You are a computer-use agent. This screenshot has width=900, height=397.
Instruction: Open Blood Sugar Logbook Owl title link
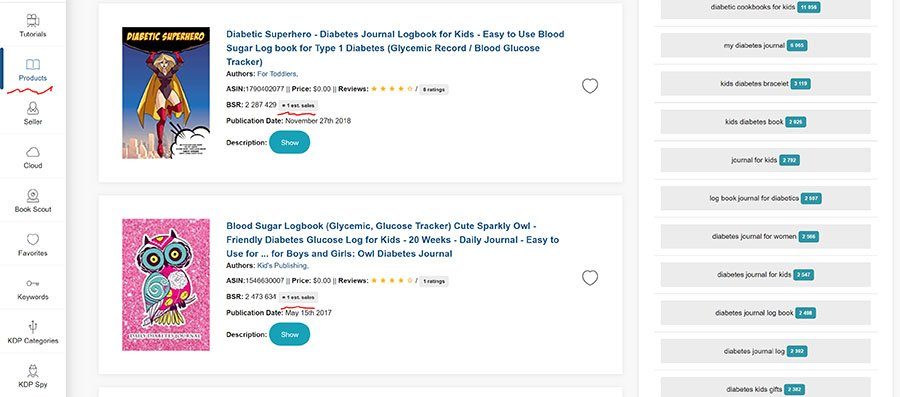(393, 240)
